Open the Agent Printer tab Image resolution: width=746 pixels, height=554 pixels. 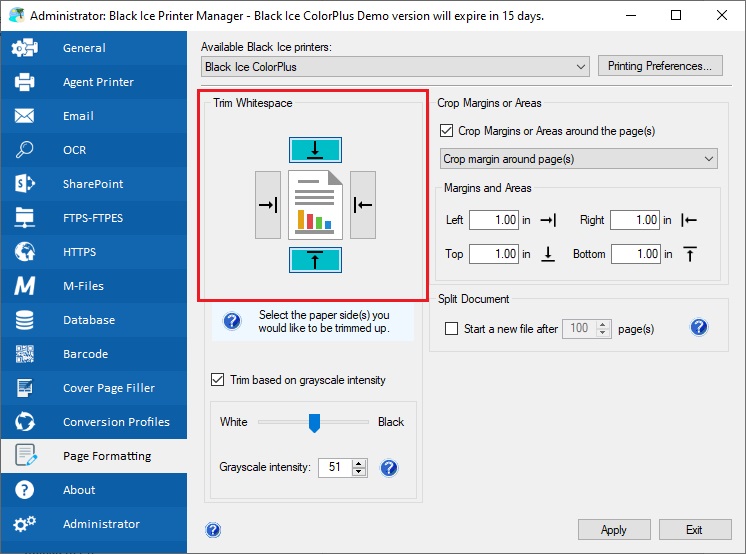(x=94, y=82)
